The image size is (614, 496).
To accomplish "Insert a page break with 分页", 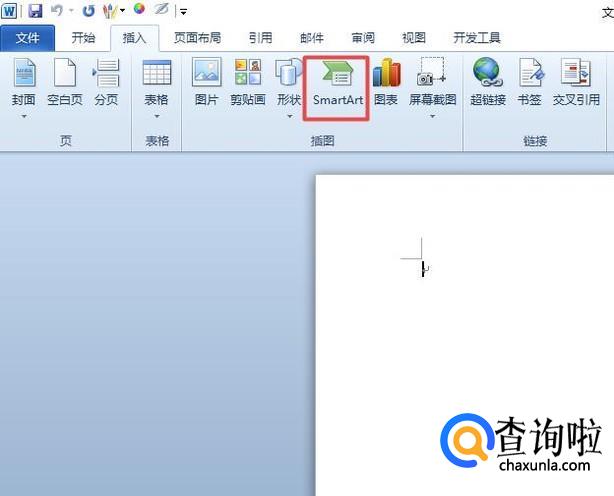I will (x=106, y=81).
